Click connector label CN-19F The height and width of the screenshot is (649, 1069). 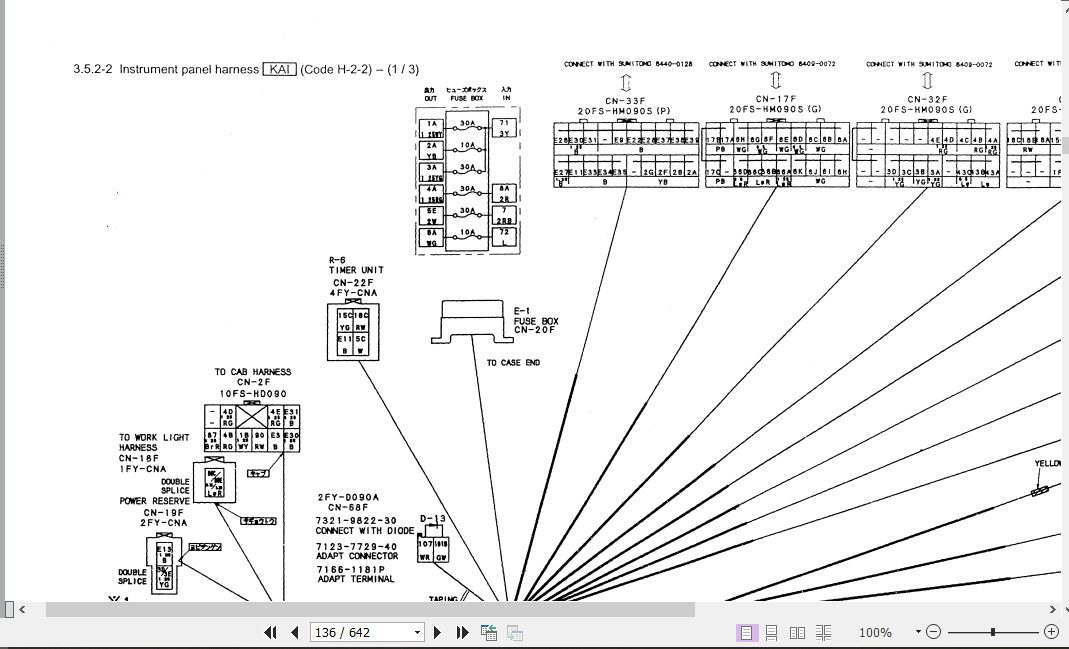164,513
